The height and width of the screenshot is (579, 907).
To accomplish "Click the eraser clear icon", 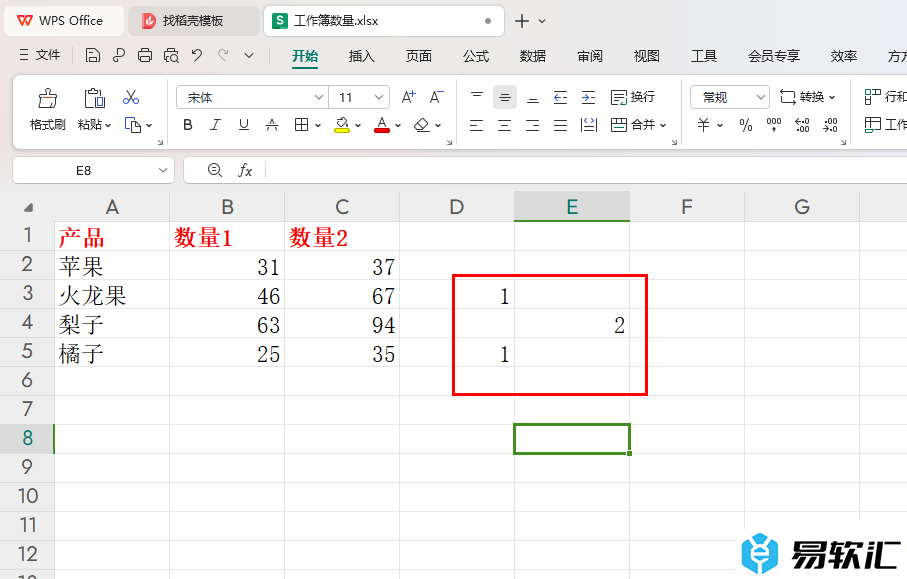I will pos(422,125).
